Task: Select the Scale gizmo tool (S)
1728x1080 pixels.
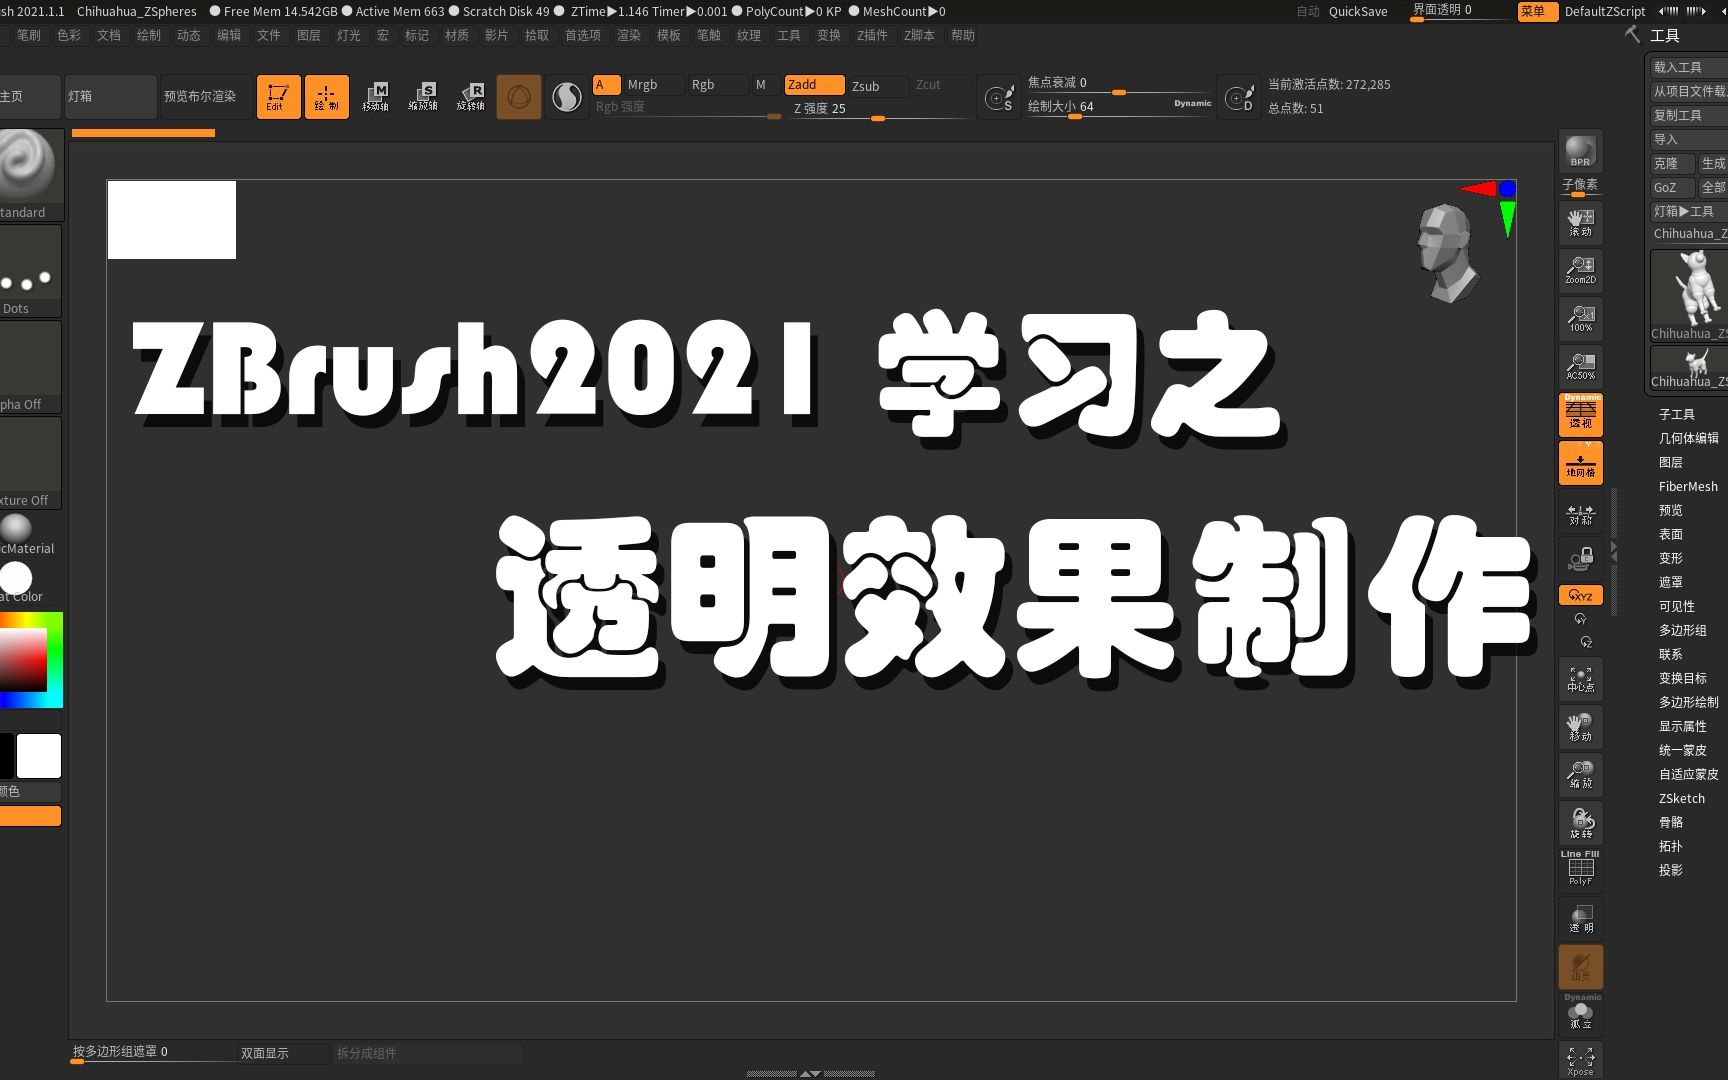Action: [423, 97]
